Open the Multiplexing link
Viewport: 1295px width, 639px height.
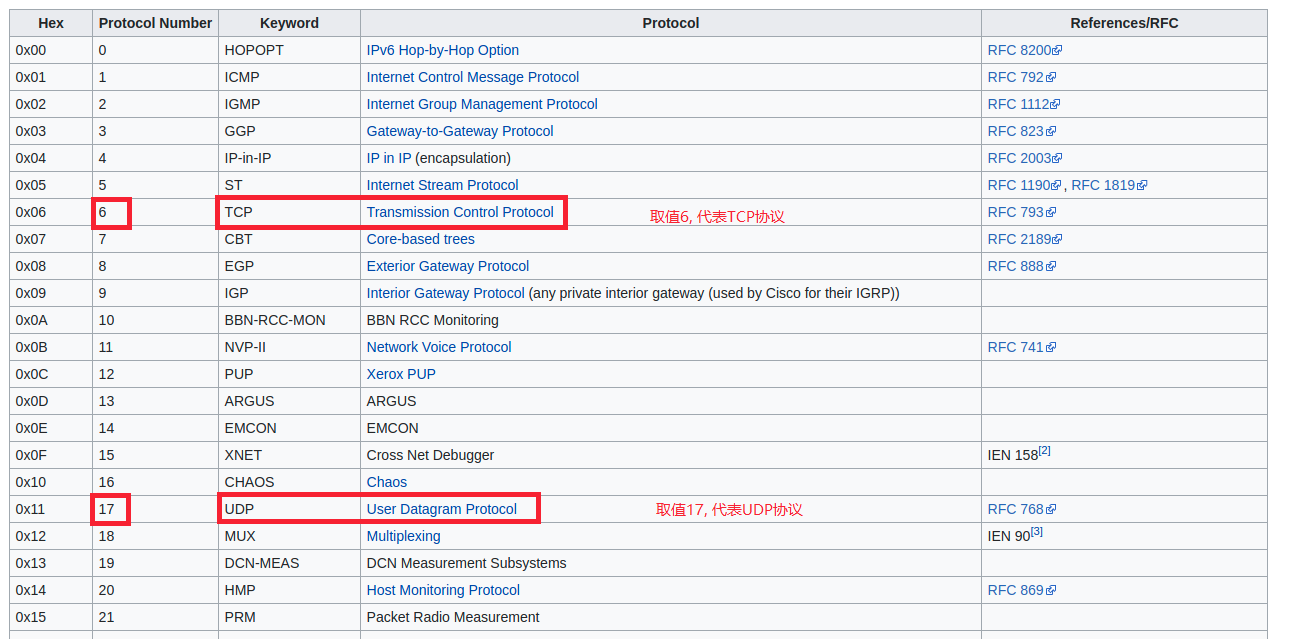pos(404,536)
